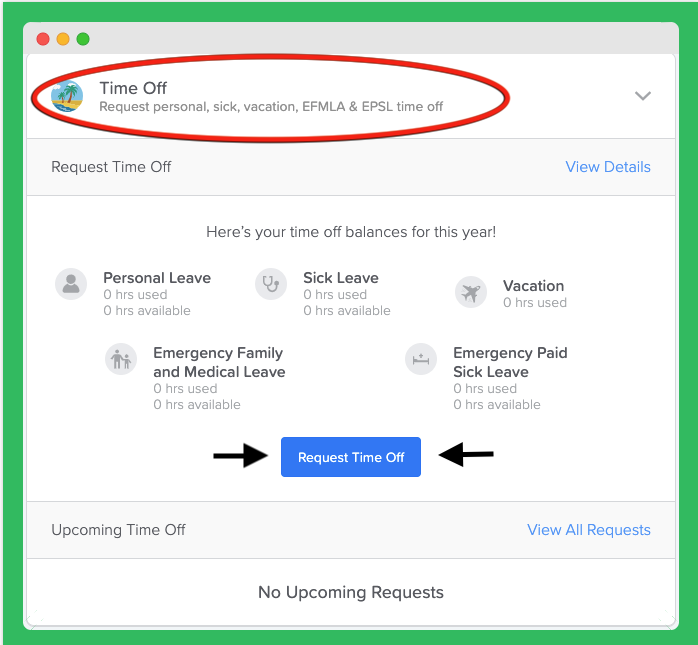
Task: Click the yellow minimize window button
Action: pos(63,39)
